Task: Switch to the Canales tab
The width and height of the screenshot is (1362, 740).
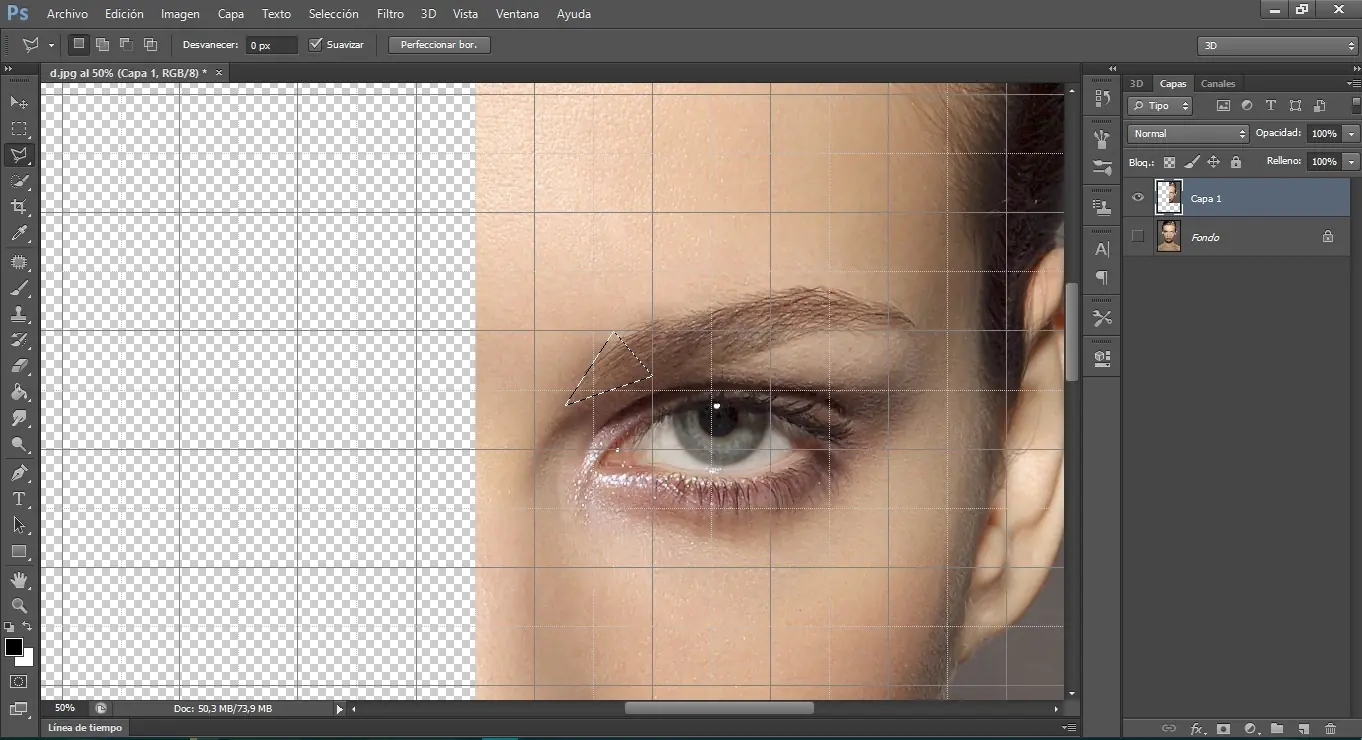Action: (x=1217, y=84)
